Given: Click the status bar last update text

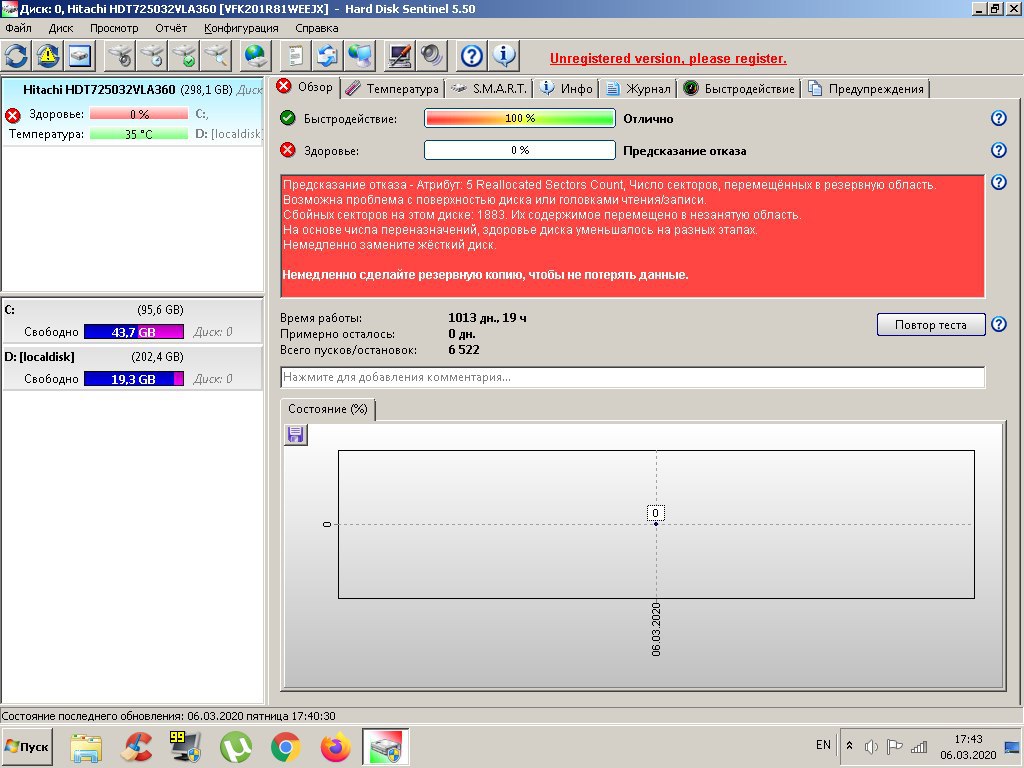Looking at the screenshot, I should [168, 716].
